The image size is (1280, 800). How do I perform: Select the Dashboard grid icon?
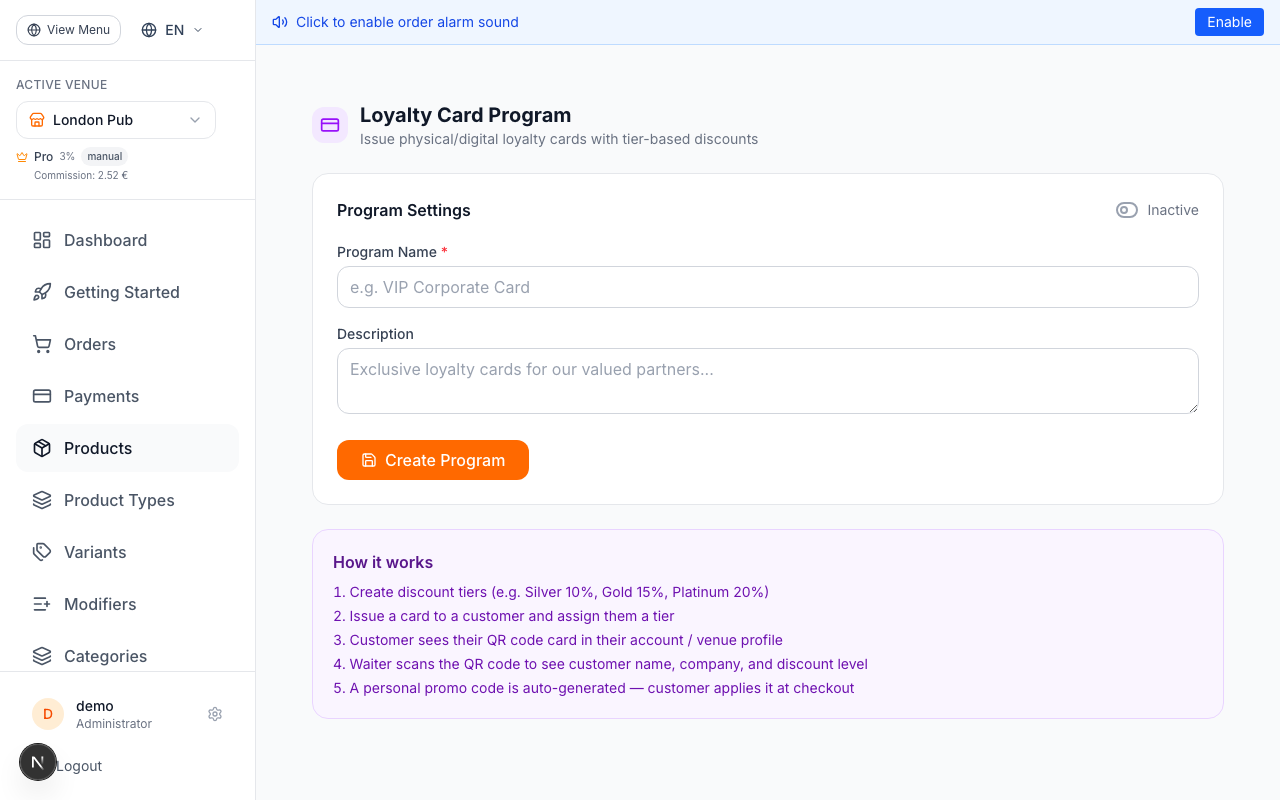tap(41, 240)
